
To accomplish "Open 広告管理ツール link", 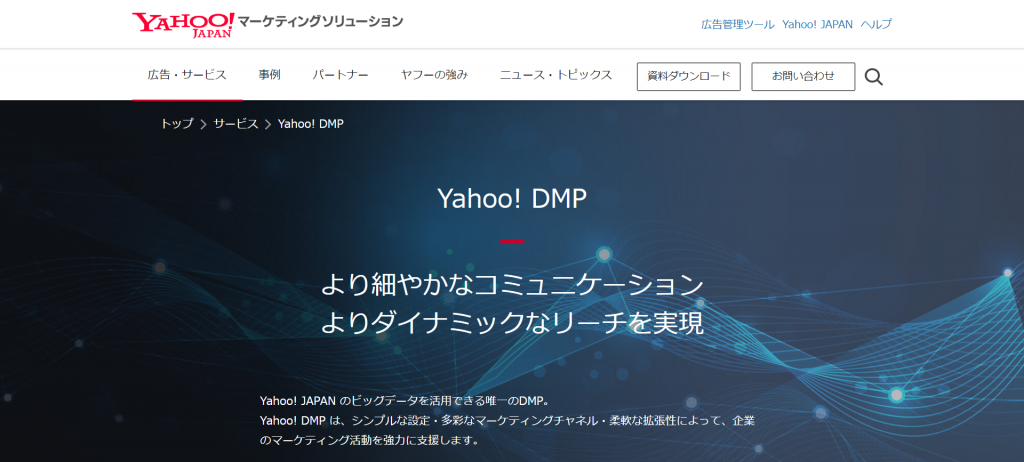I will pos(738,24).
